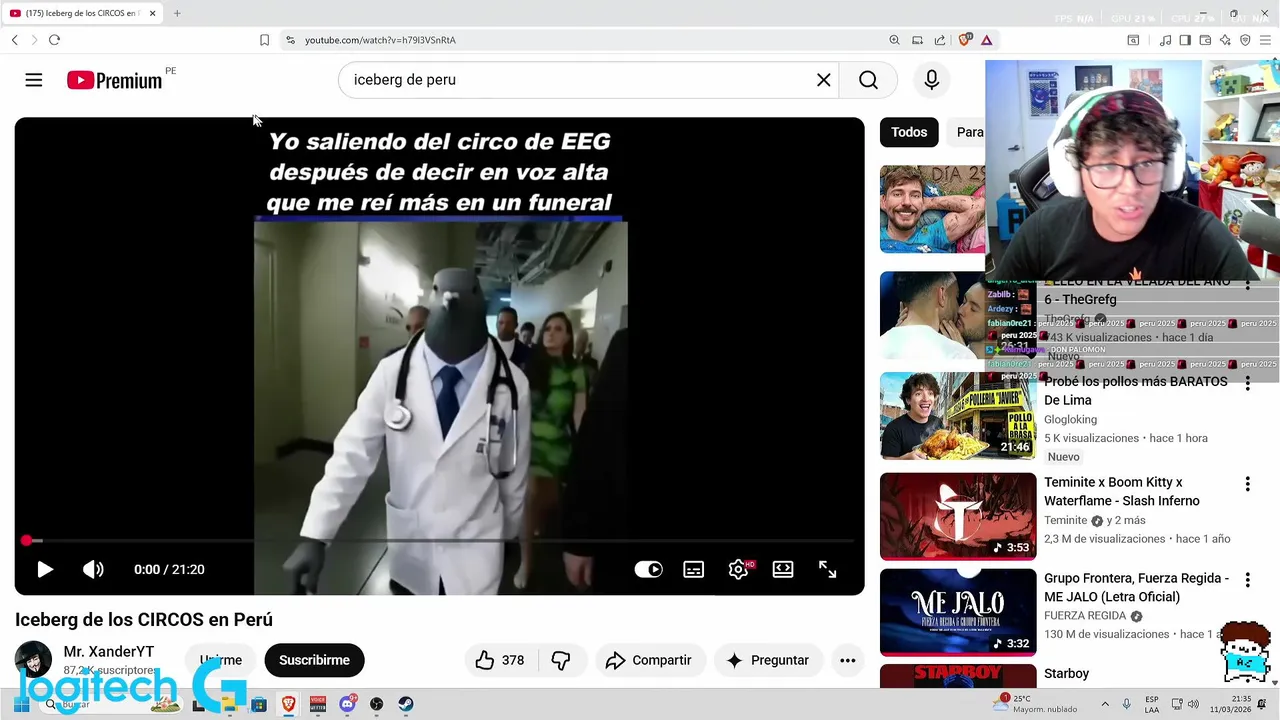Seek on the video progress bar
Screen dimensions: 1280x720
pos(440,541)
